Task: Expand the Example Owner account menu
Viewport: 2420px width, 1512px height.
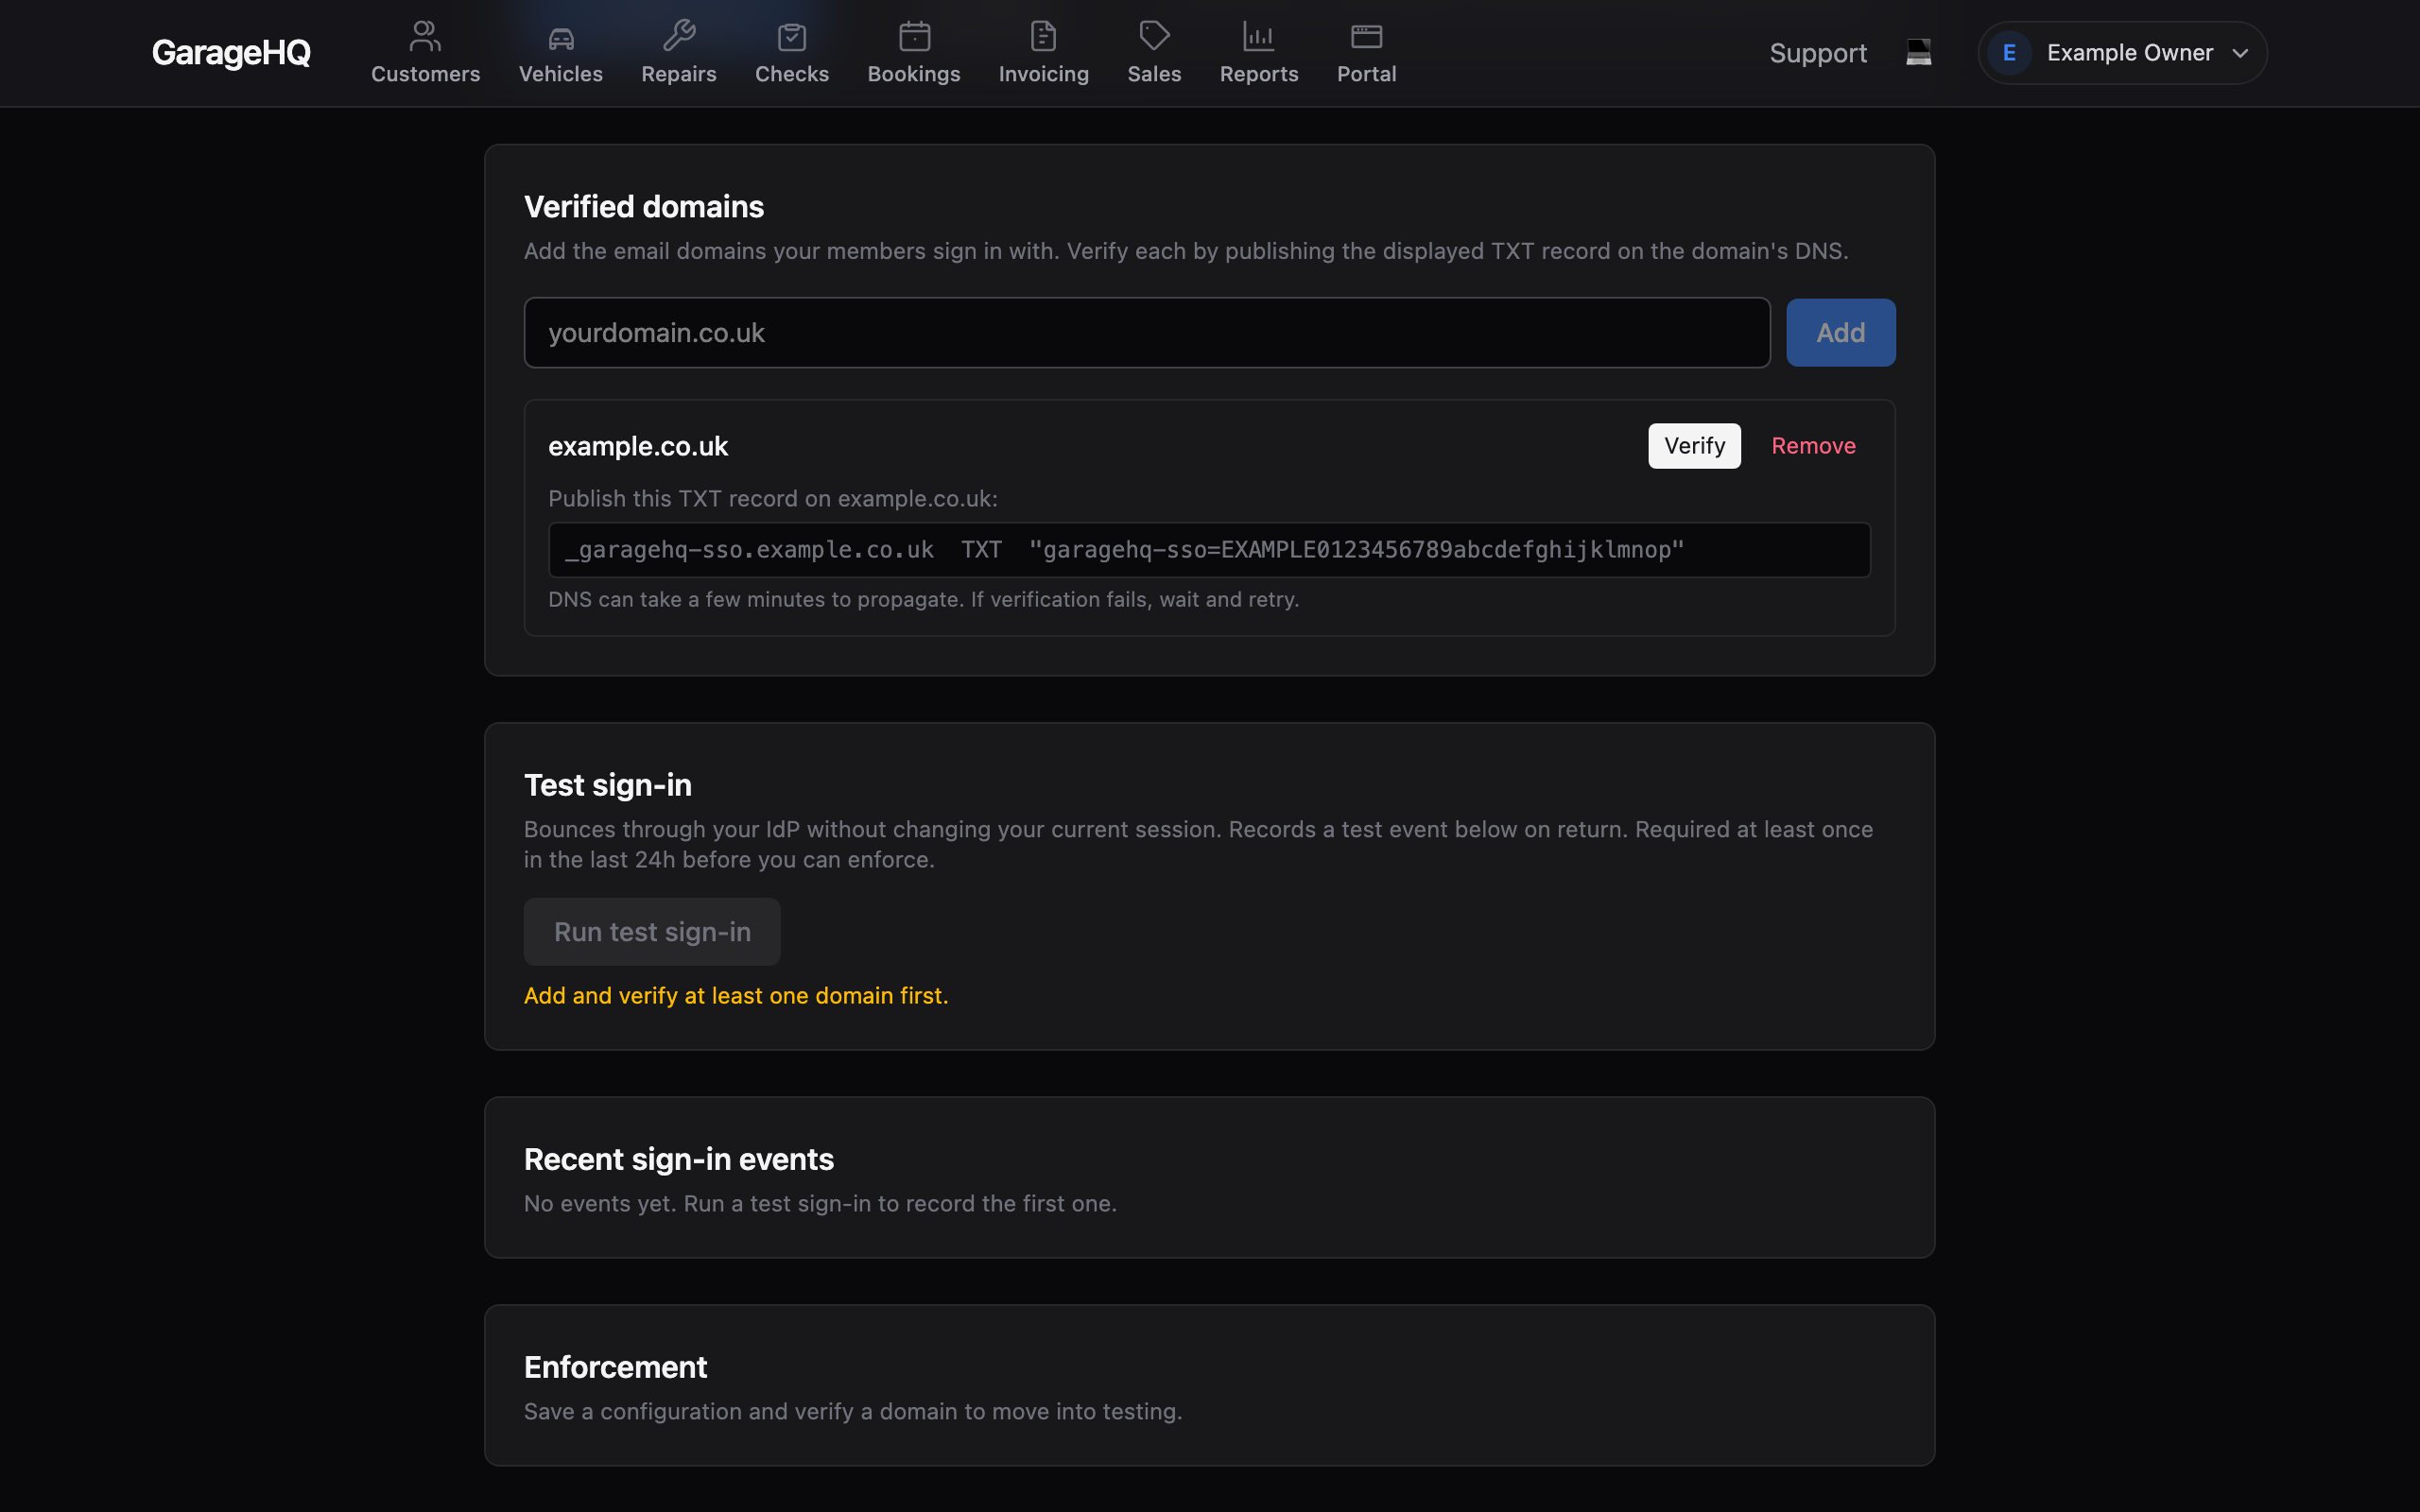Action: click(2122, 53)
